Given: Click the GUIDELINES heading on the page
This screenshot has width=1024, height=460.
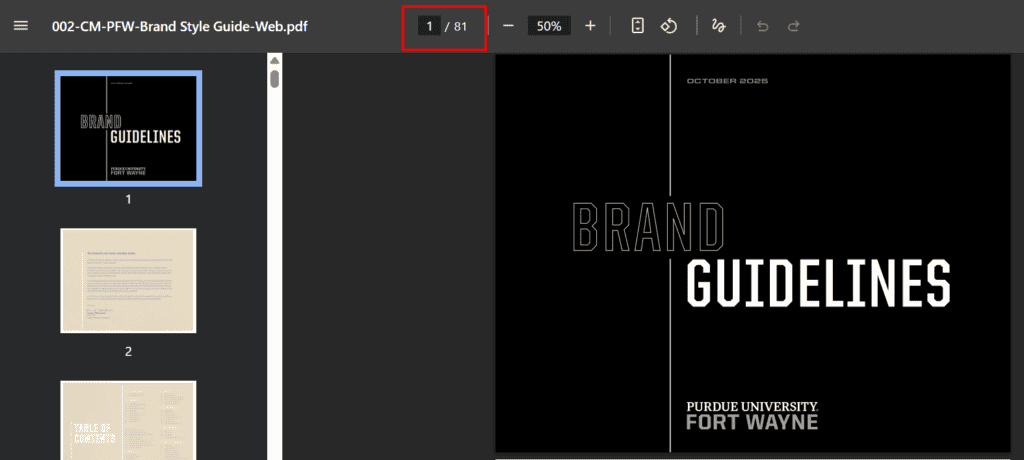Looking at the screenshot, I should point(818,284).
